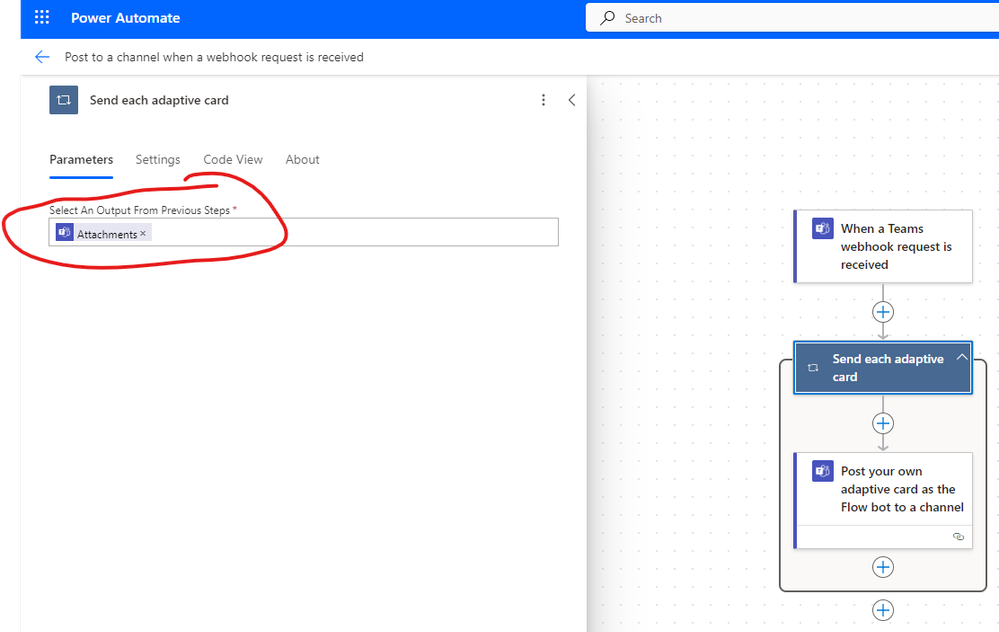Click the loop icon on the canvas node

(813, 368)
